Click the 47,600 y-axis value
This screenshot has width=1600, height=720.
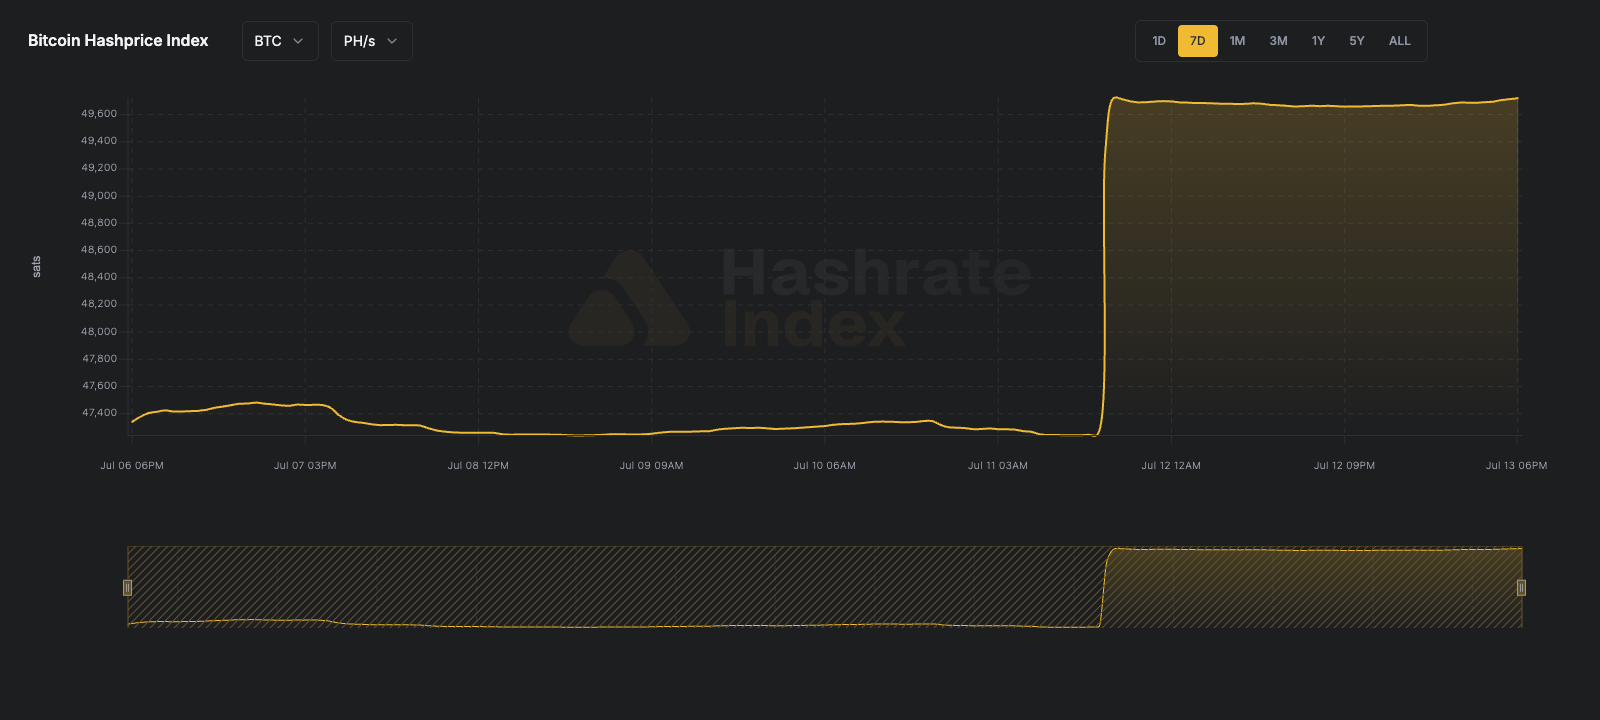point(99,386)
